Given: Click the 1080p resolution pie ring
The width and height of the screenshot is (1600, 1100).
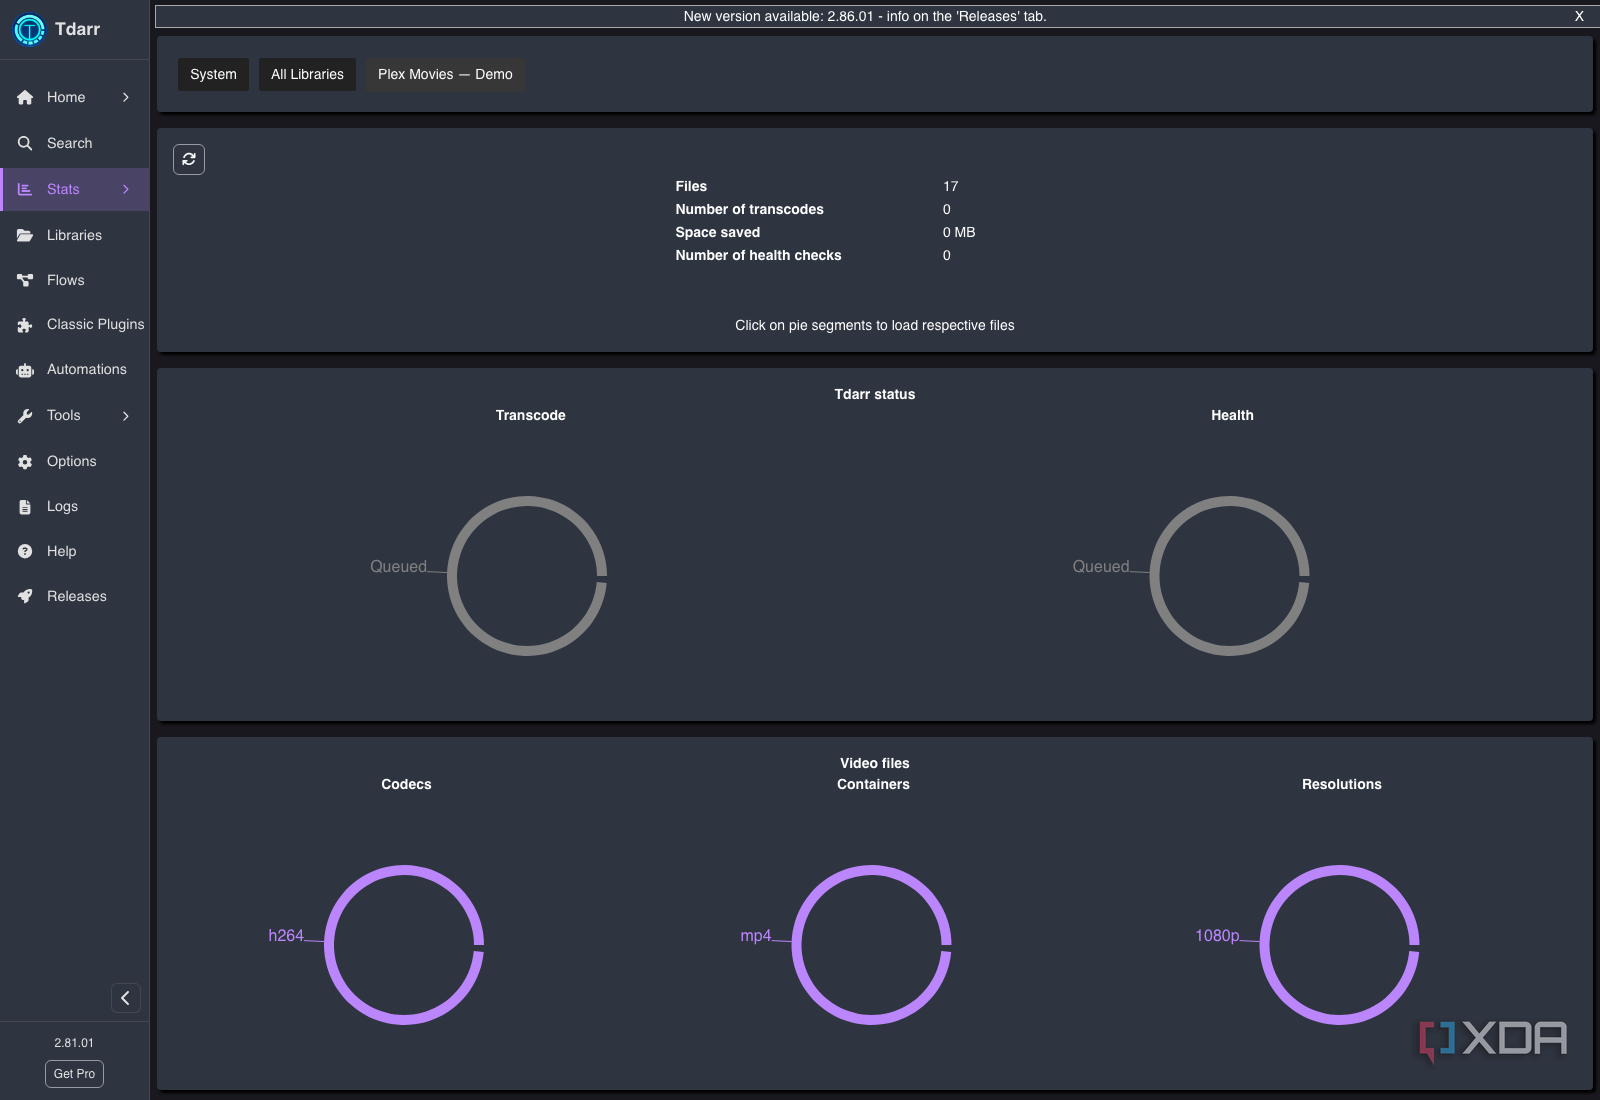Looking at the screenshot, I should 1339,945.
